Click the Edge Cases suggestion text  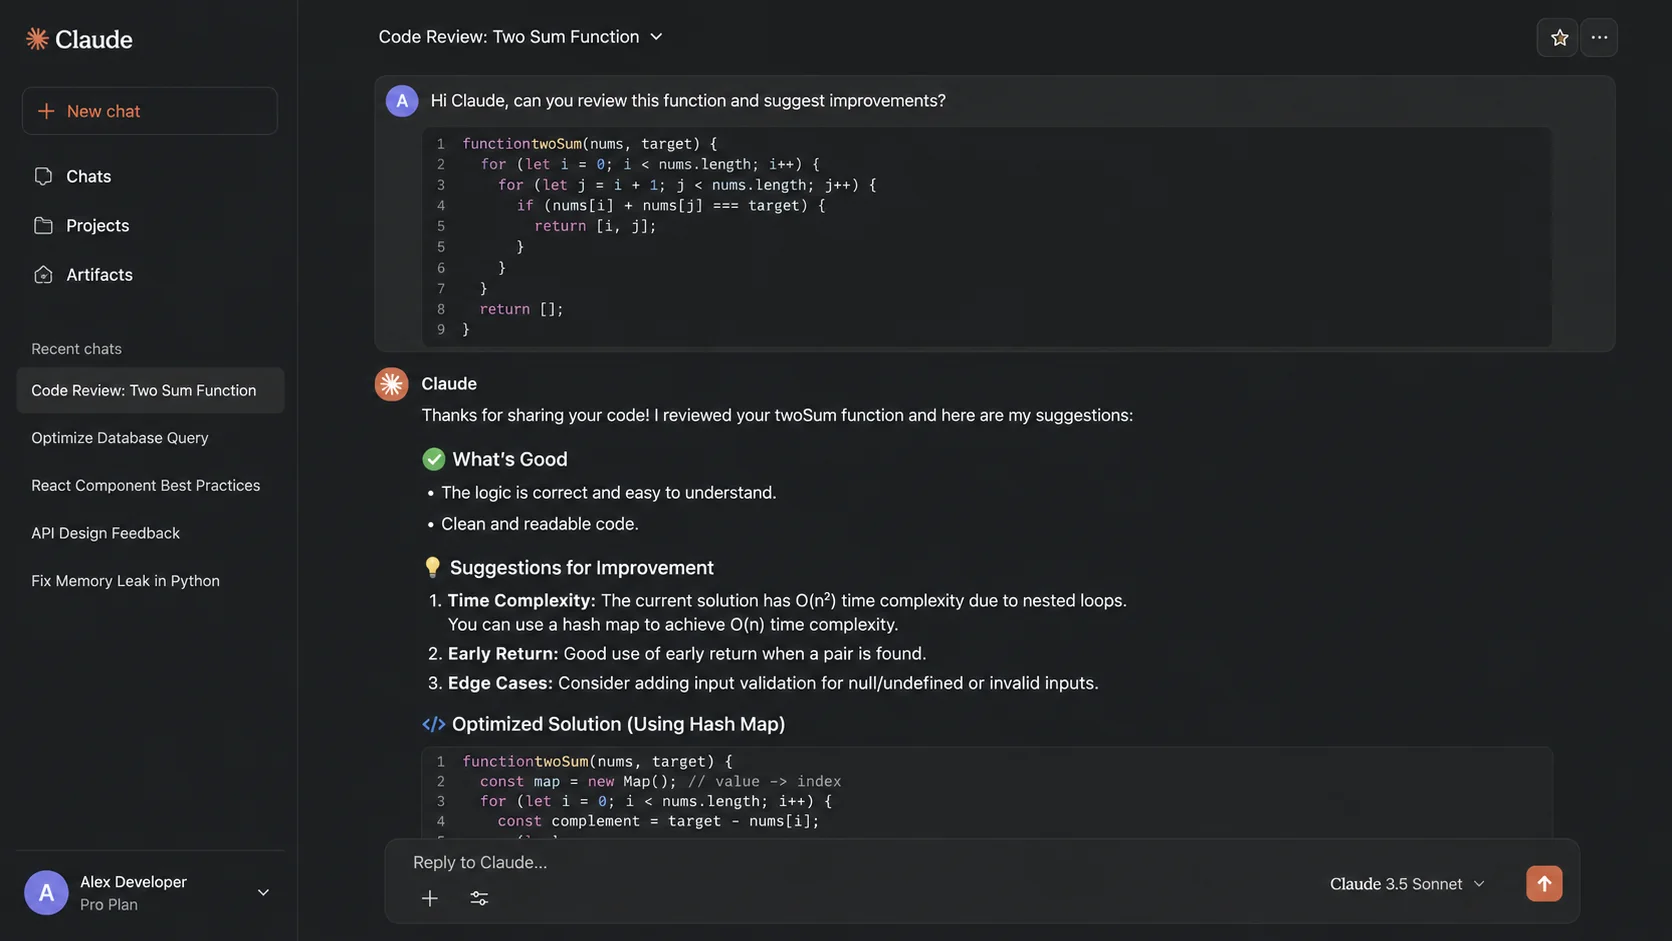(x=773, y=683)
